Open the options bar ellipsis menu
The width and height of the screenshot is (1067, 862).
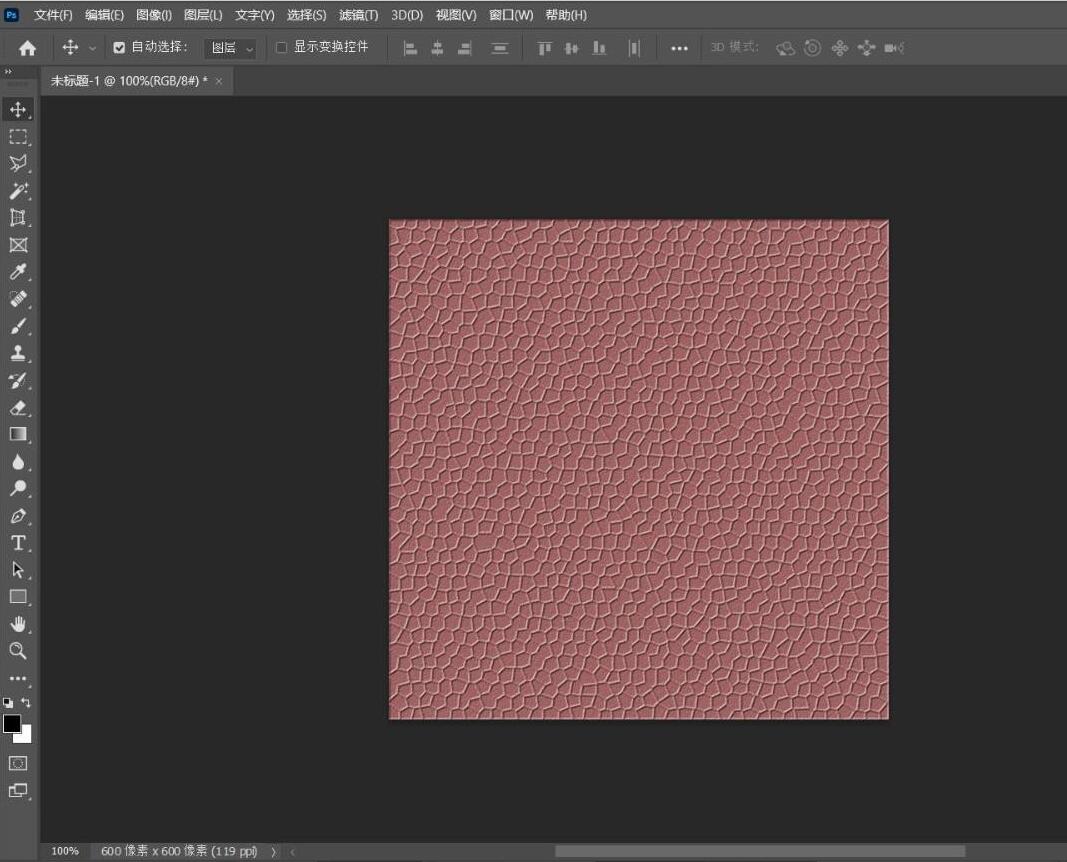(679, 47)
